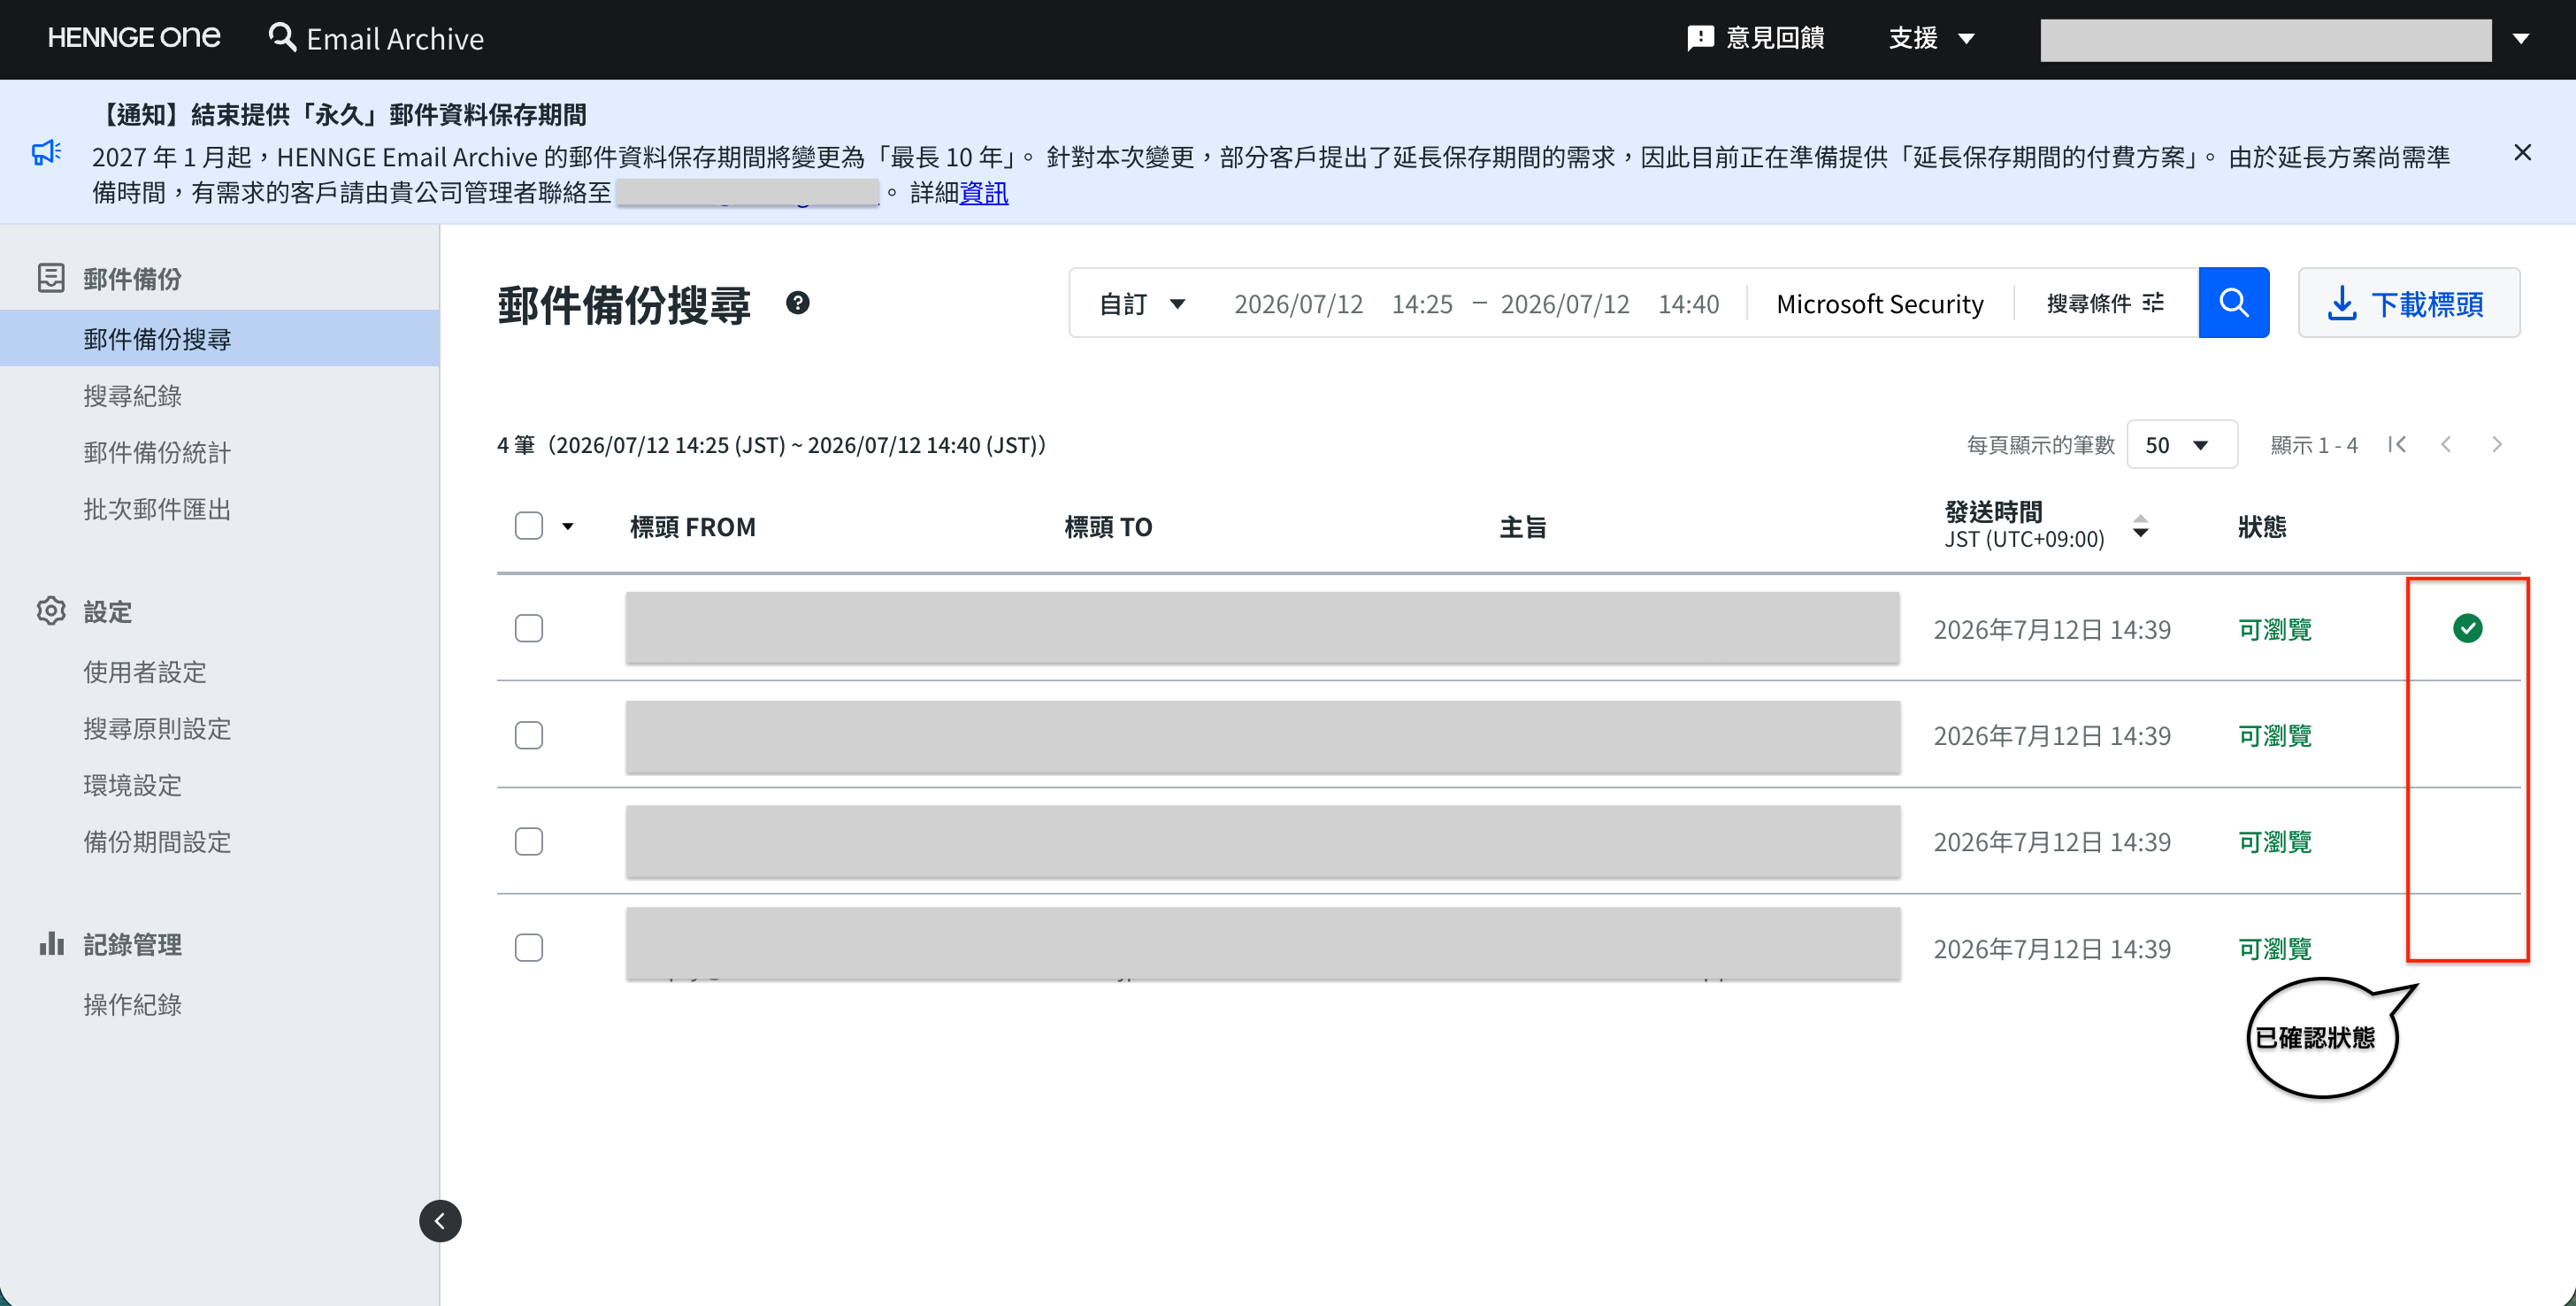This screenshot has width=2576, height=1306.
Task: Click the feedback 意見回饋 icon
Action: tap(1700, 39)
